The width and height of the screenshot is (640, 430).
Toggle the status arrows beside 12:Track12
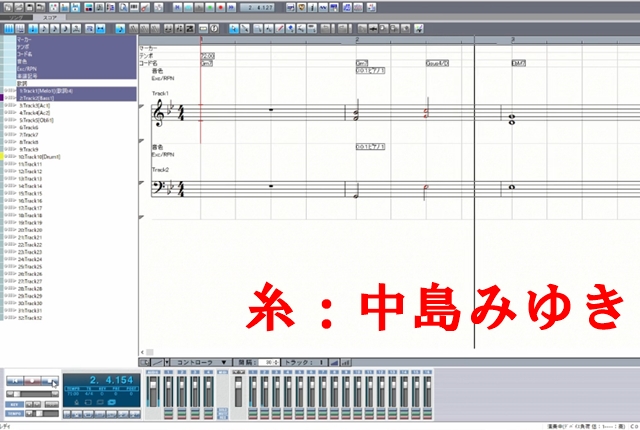[x=11, y=171]
